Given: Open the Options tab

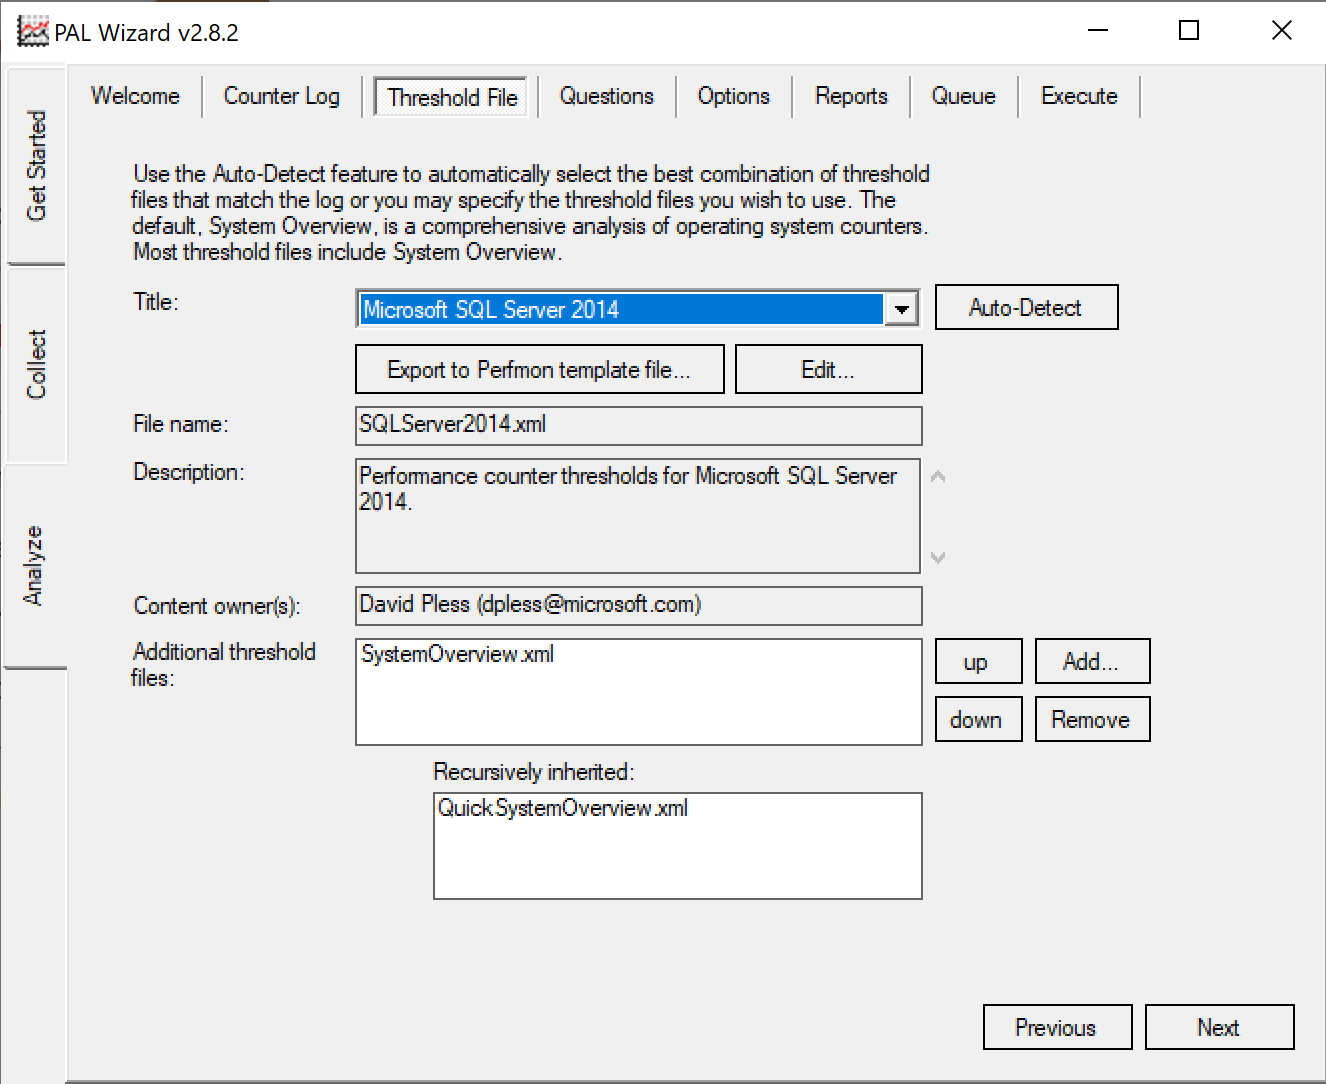Looking at the screenshot, I should [x=733, y=96].
